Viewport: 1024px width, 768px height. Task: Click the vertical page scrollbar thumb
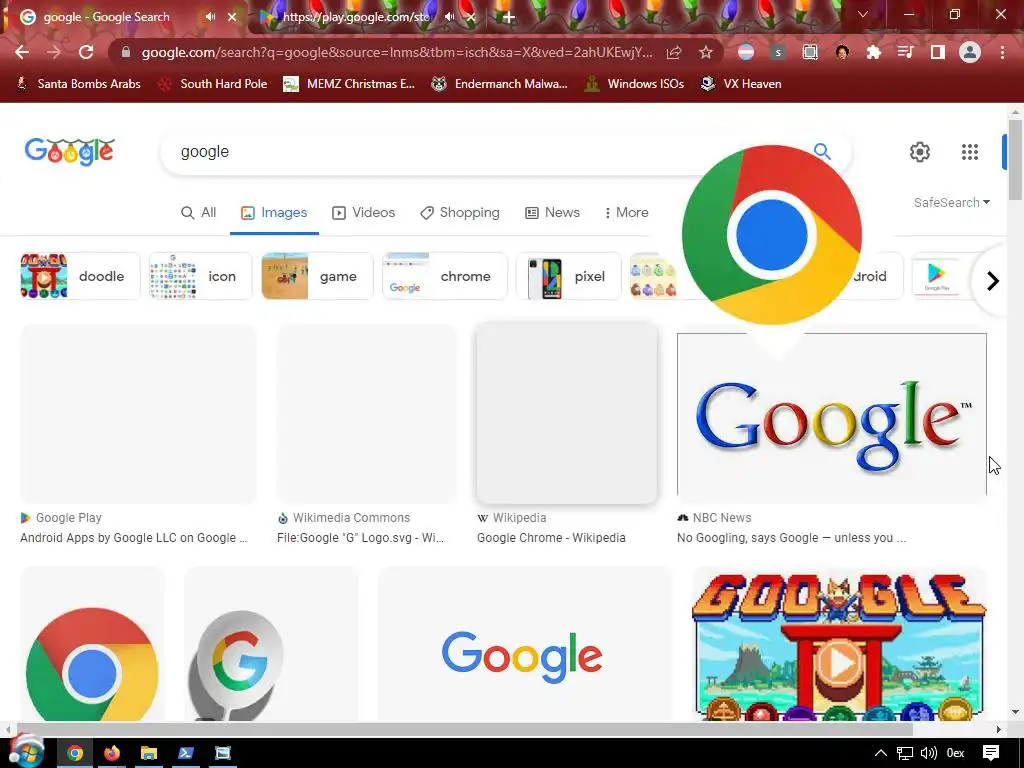coord(1015,160)
